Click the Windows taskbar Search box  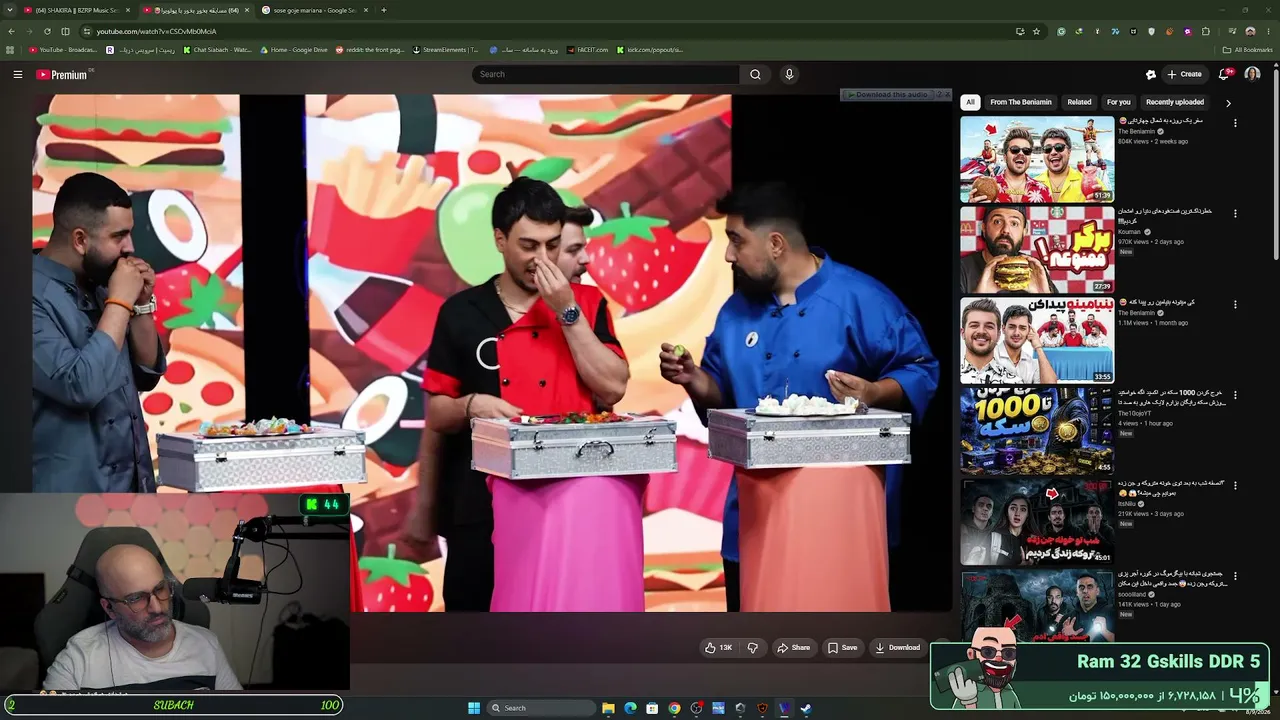(540, 708)
